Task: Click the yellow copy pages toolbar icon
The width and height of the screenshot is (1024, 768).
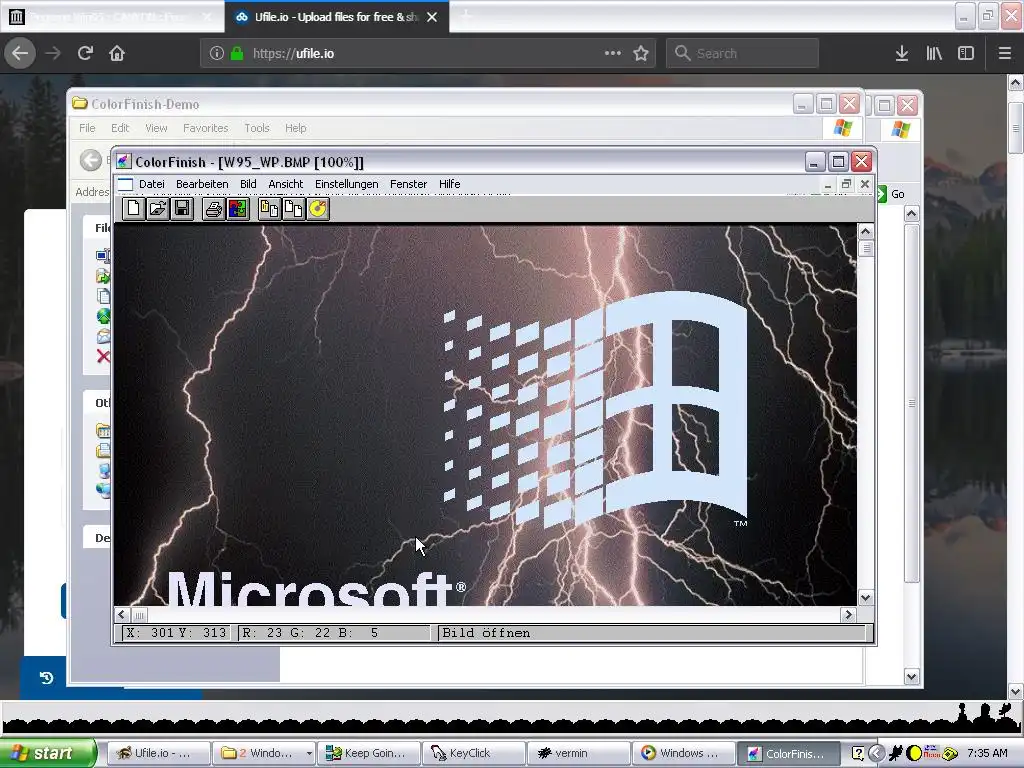Action: point(269,209)
